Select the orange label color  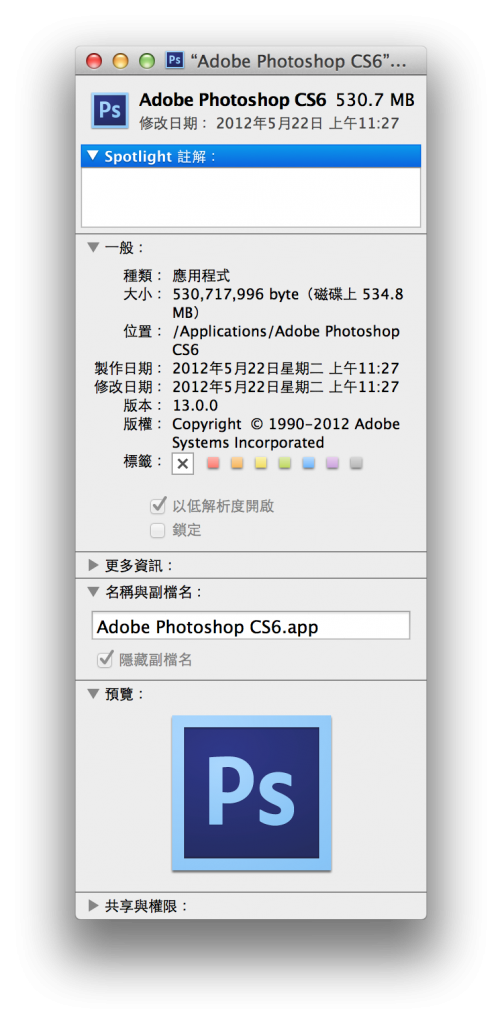[237, 463]
